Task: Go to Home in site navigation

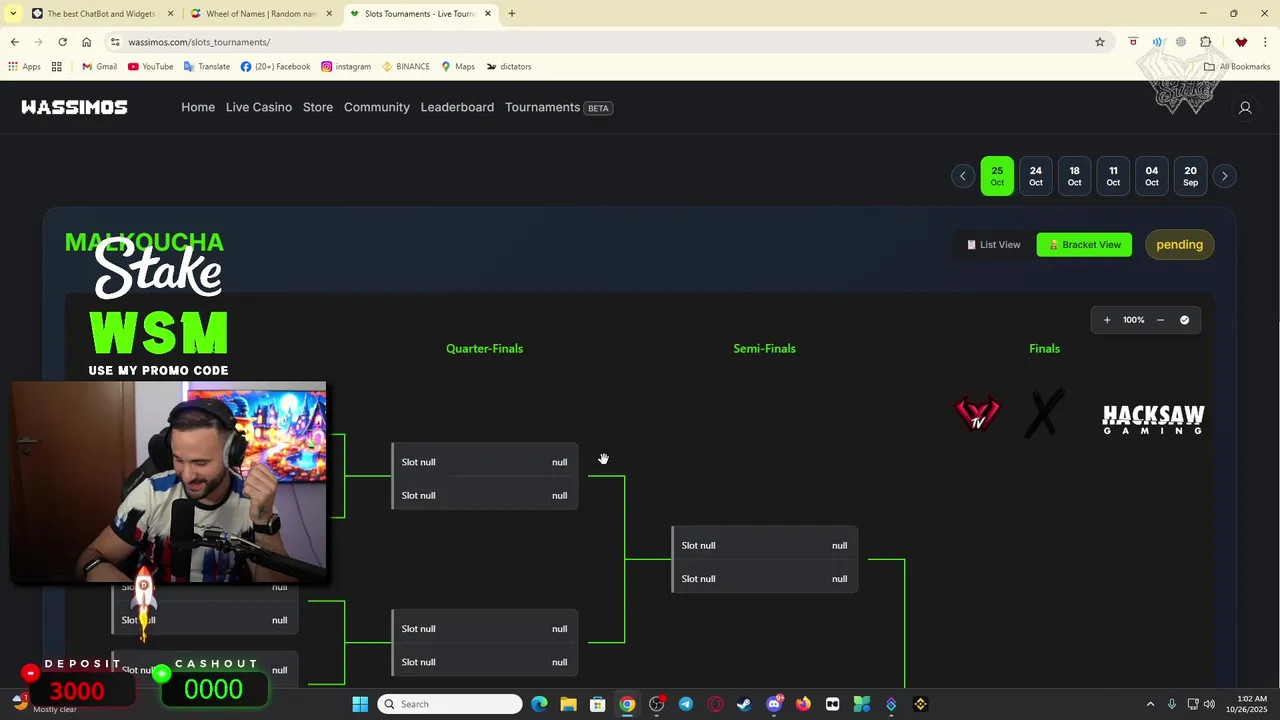Action: pyautogui.click(x=198, y=107)
